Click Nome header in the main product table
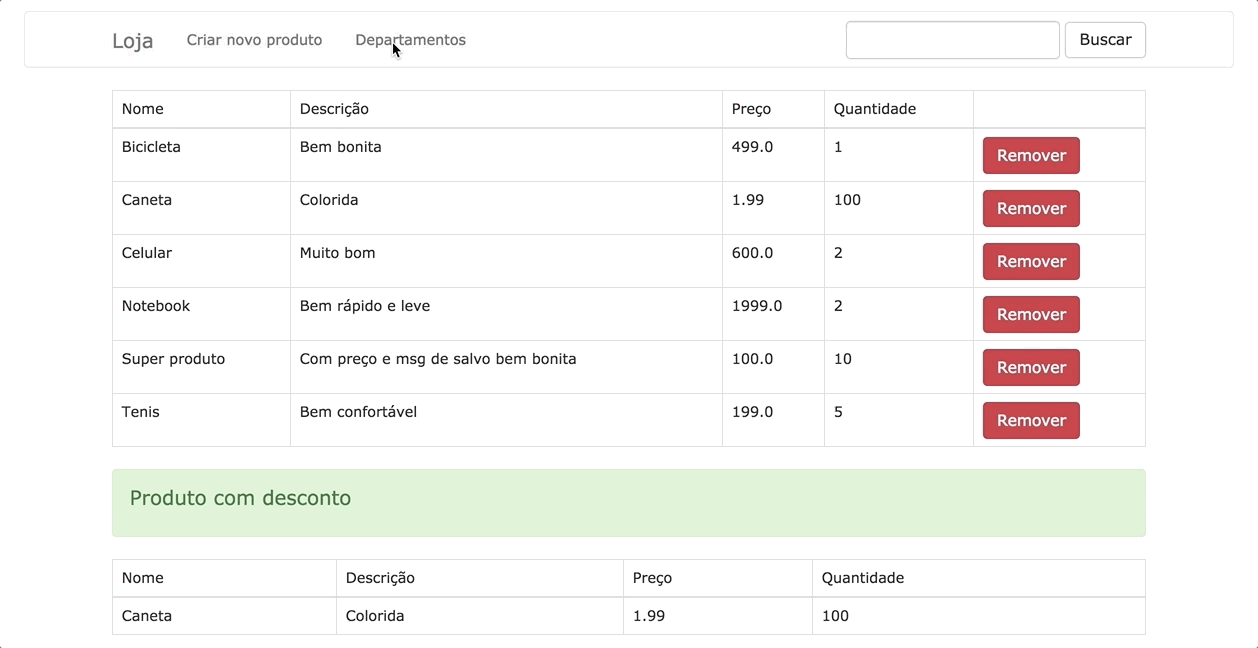This screenshot has width=1258, height=648. coord(143,109)
